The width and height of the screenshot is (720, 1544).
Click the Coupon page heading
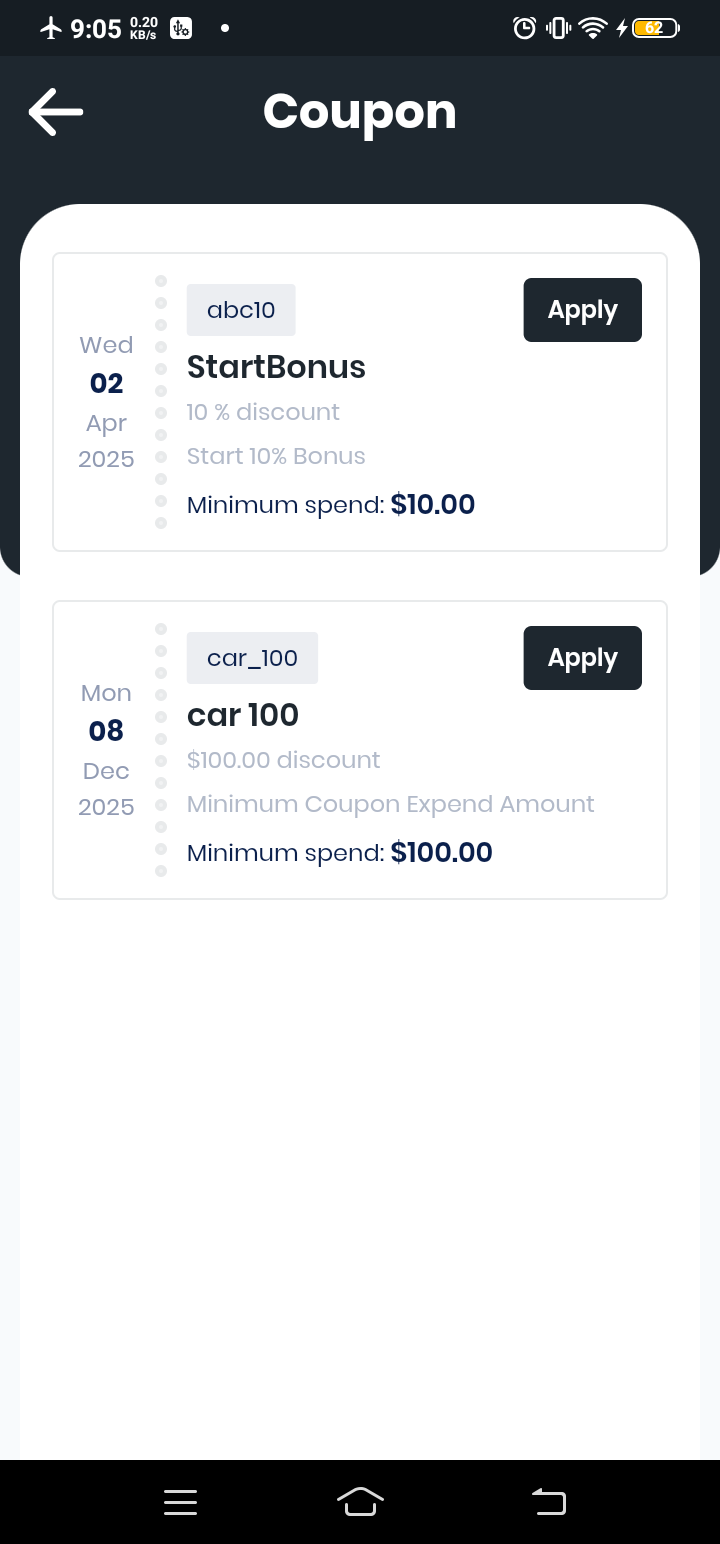360,112
